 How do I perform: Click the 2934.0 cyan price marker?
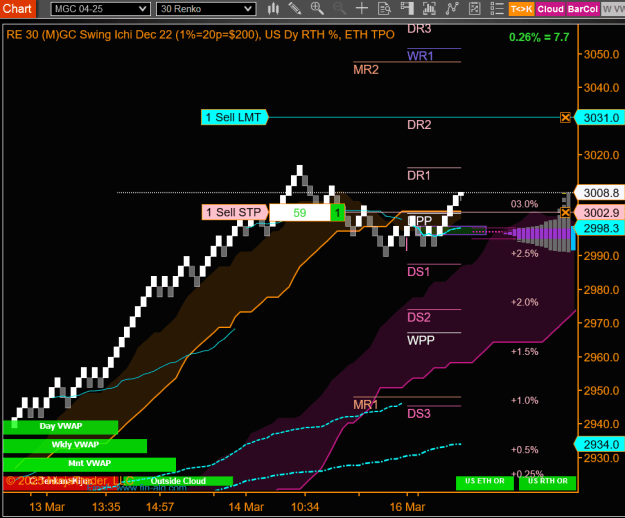(600, 444)
